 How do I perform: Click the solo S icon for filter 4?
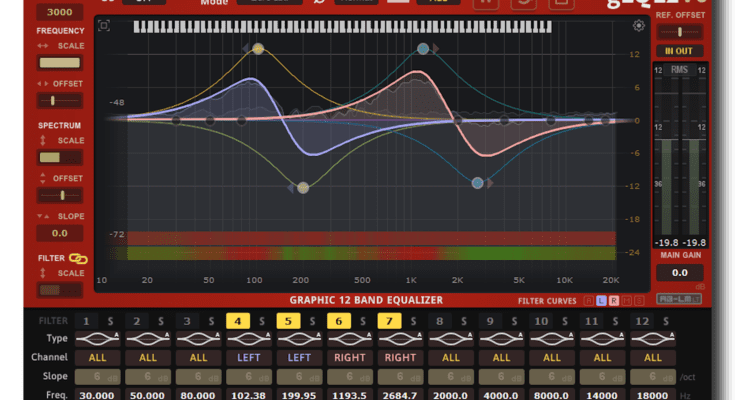263,321
